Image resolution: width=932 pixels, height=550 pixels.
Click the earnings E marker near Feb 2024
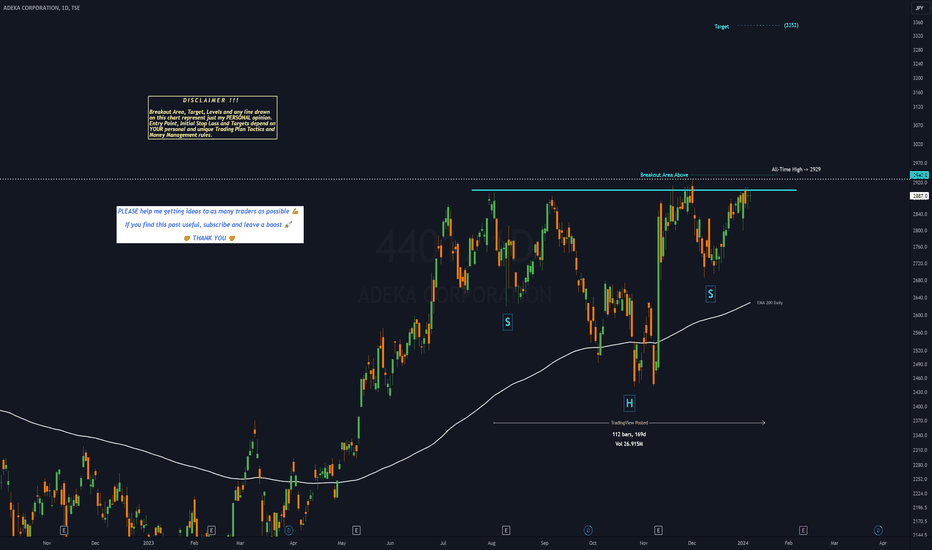(x=803, y=530)
